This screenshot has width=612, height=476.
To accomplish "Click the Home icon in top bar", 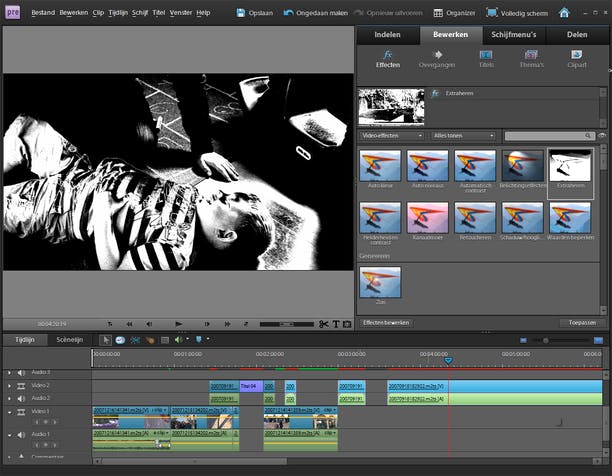I will (x=564, y=13).
